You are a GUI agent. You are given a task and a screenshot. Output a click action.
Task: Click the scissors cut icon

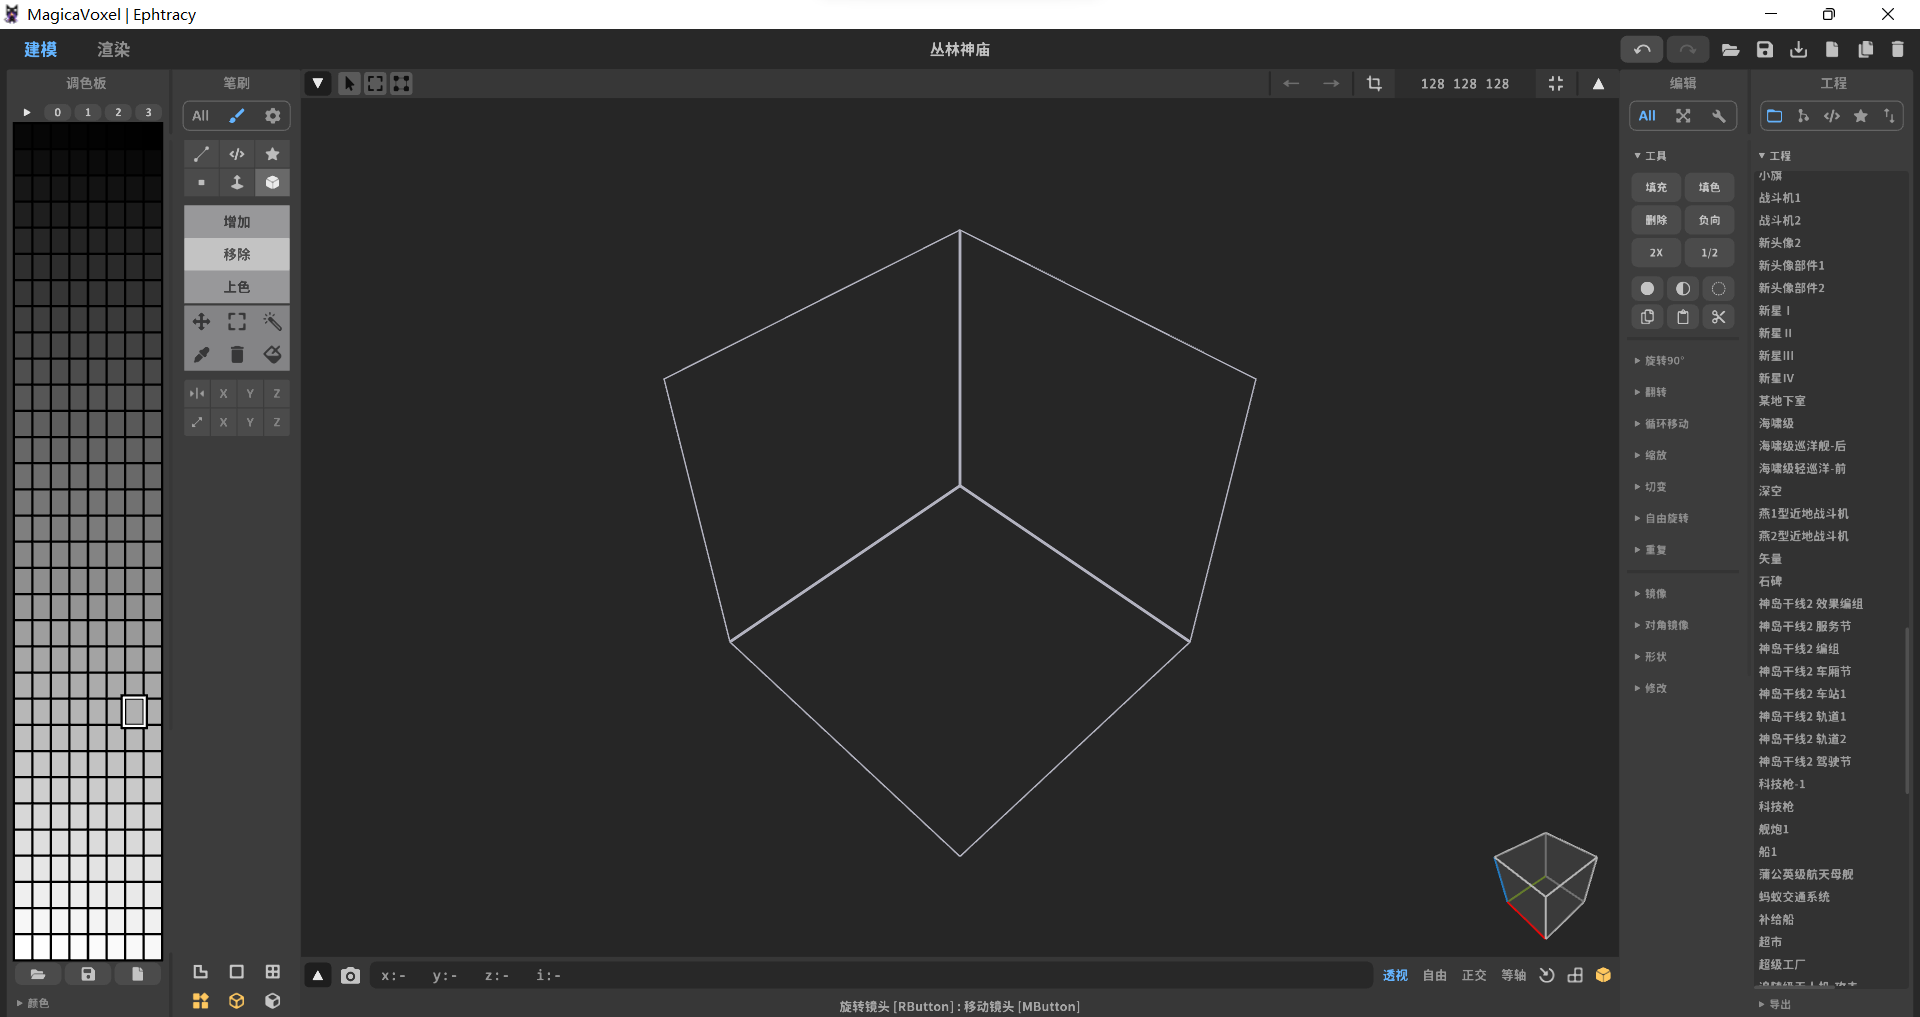coord(1718,317)
